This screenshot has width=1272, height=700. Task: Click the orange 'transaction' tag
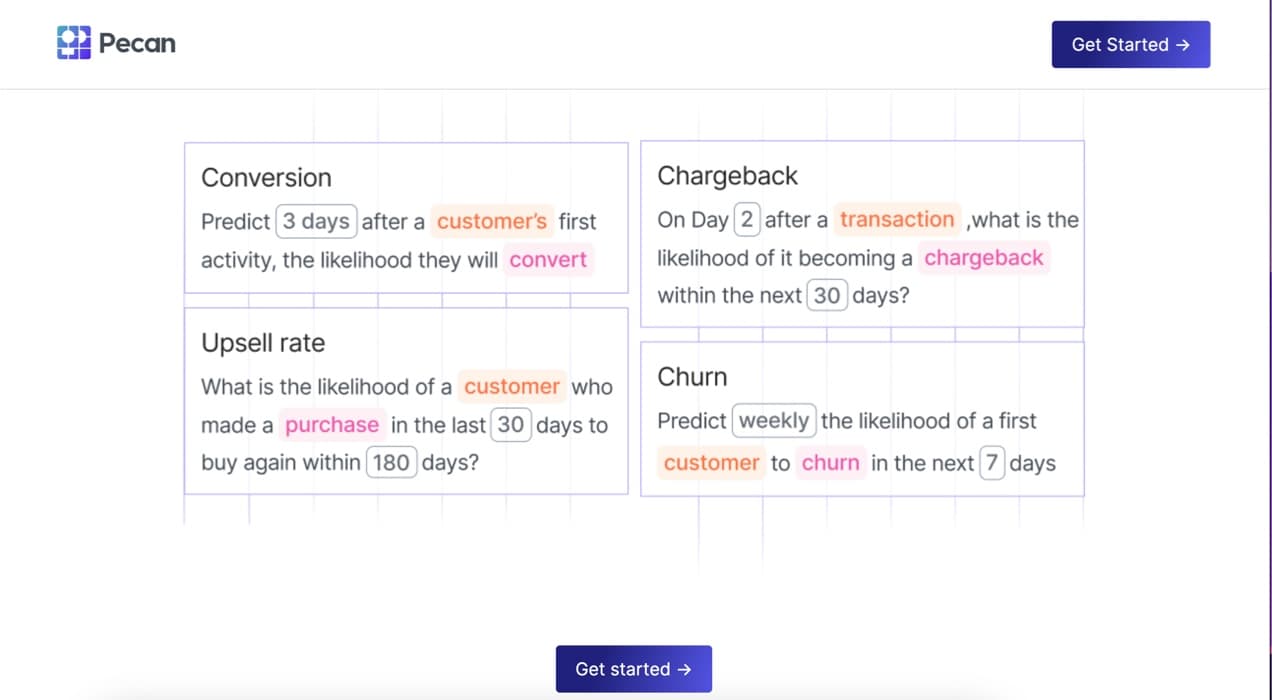point(897,219)
